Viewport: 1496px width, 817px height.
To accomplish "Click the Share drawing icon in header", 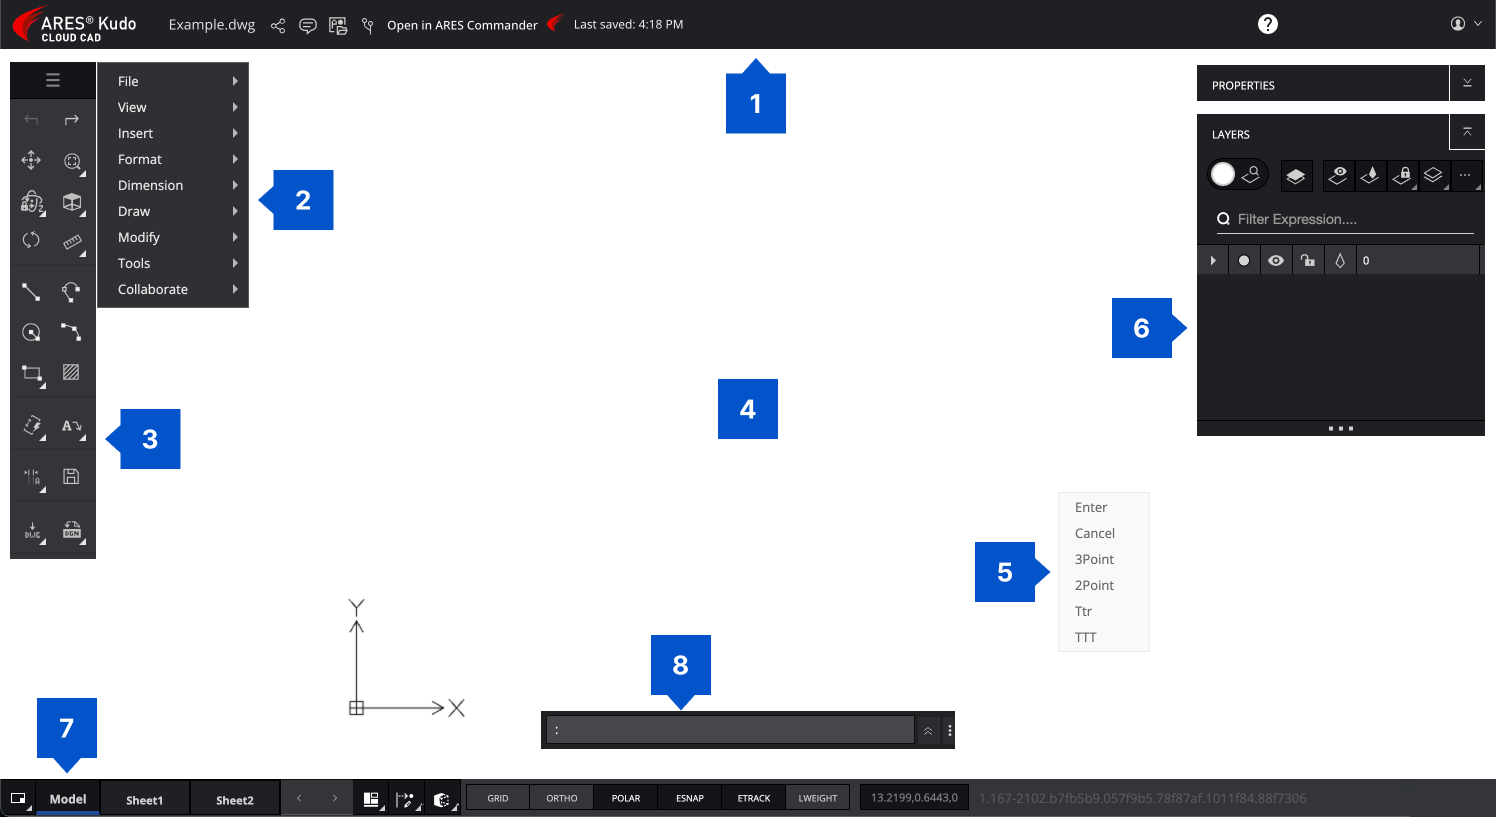I will tap(278, 25).
